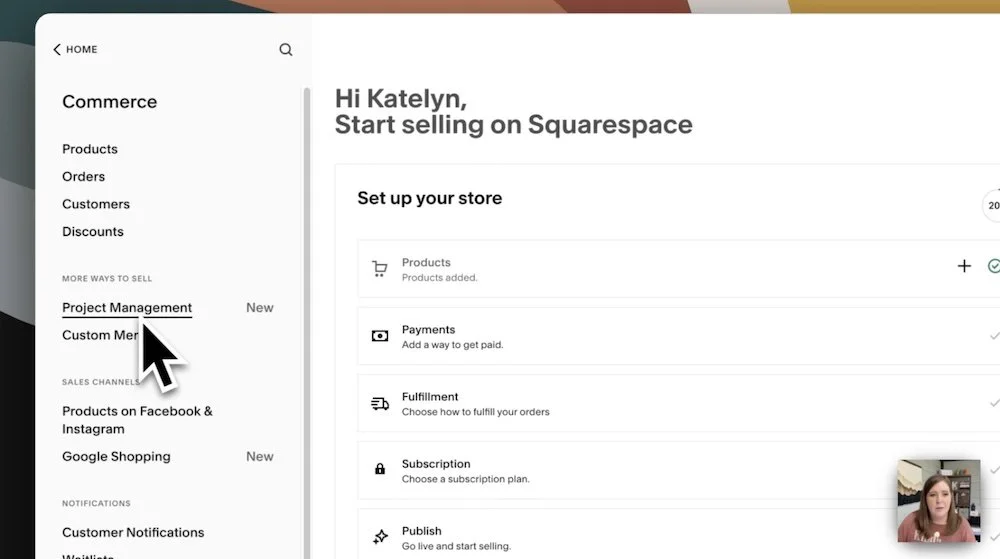
Task: Add product using the plus icon
Action: (964, 266)
